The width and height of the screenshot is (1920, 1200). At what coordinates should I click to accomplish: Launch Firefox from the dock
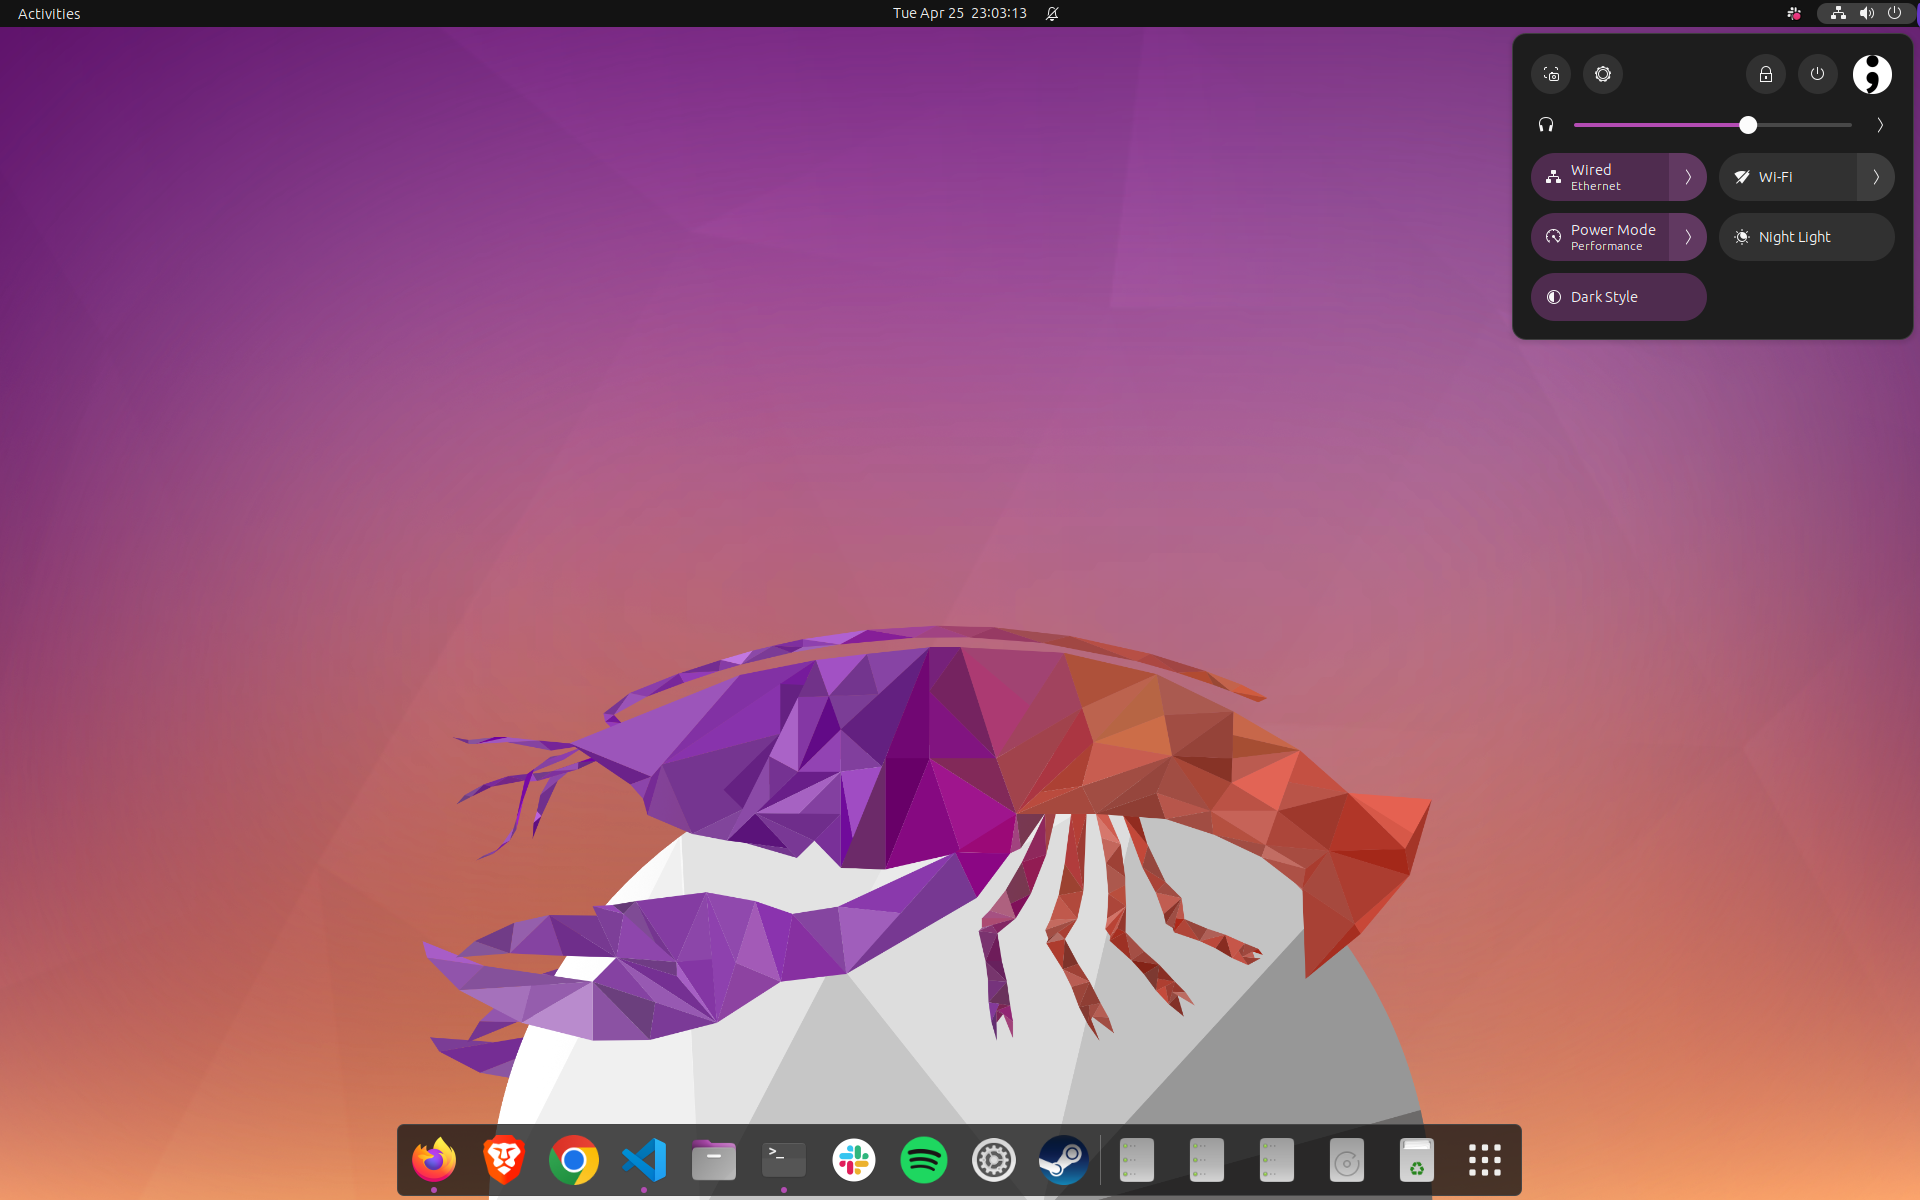pos(434,1160)
